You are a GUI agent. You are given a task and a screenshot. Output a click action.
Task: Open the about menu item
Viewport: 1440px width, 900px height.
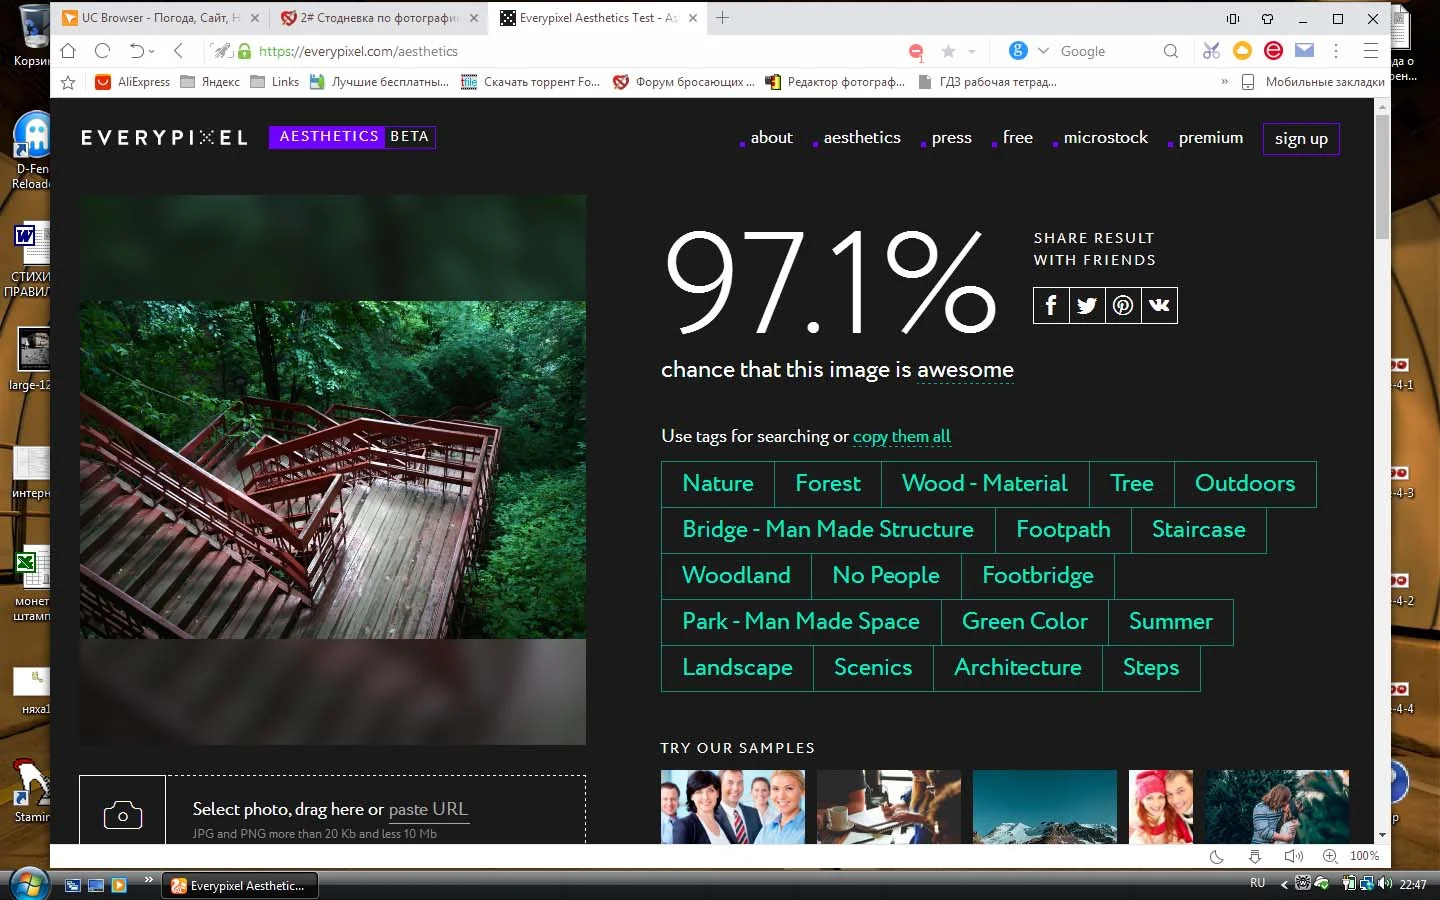coord(770,138)
